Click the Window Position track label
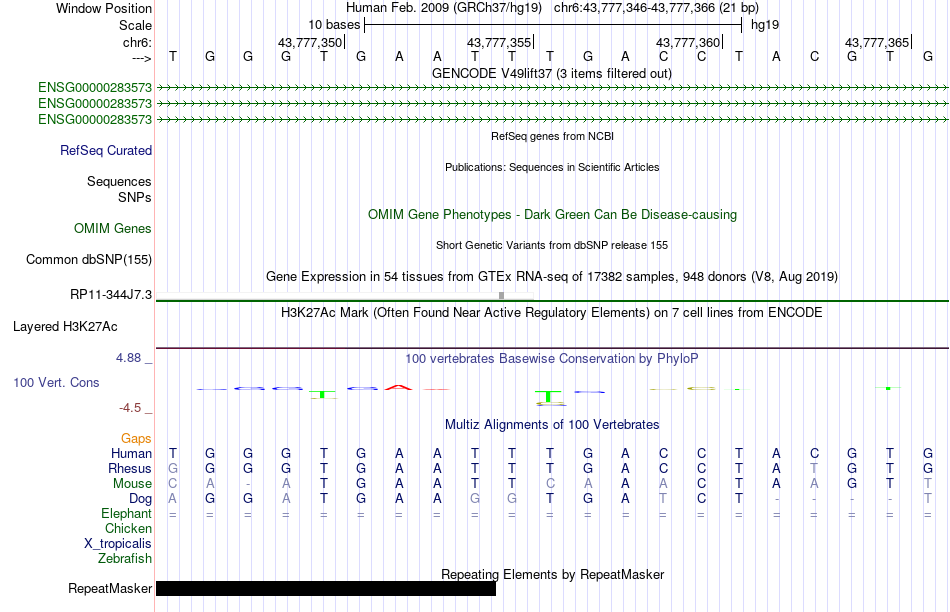Screen dimensions: 950x612 pyautogui.click(x=104, y=8)
